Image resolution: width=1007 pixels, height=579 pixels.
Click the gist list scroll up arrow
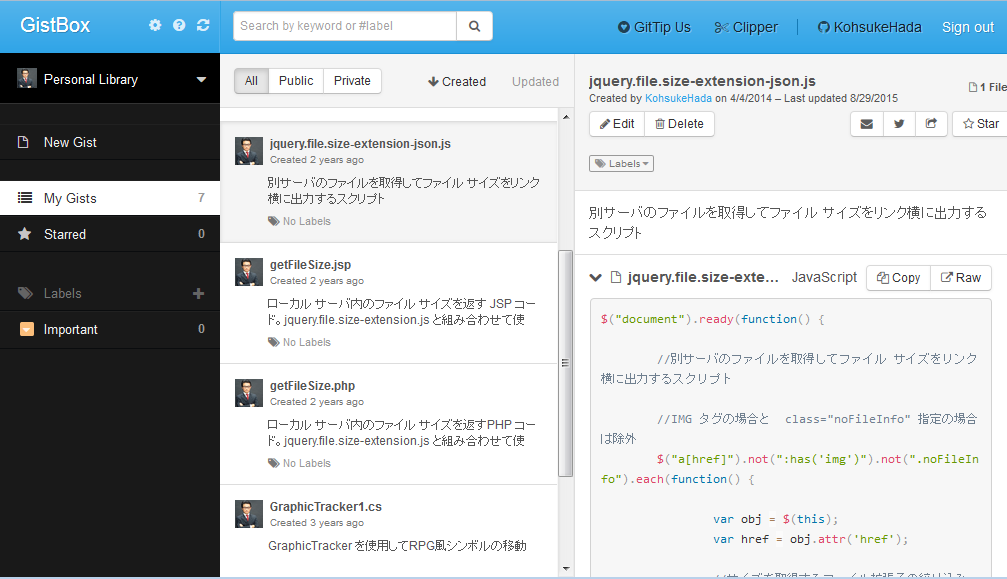(x=566, y=117)
